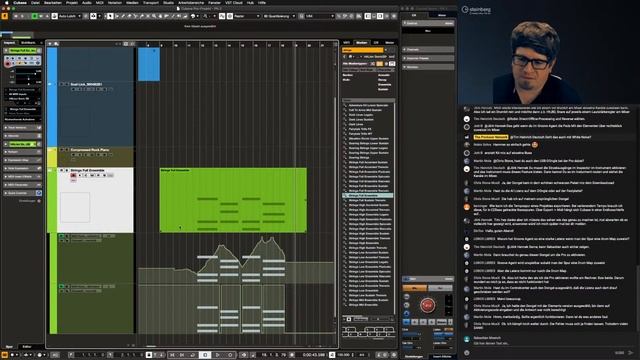This screenshot has height=360, width=640.
Task: Select the Zoom magnifier tool
Action: point(154,16)
